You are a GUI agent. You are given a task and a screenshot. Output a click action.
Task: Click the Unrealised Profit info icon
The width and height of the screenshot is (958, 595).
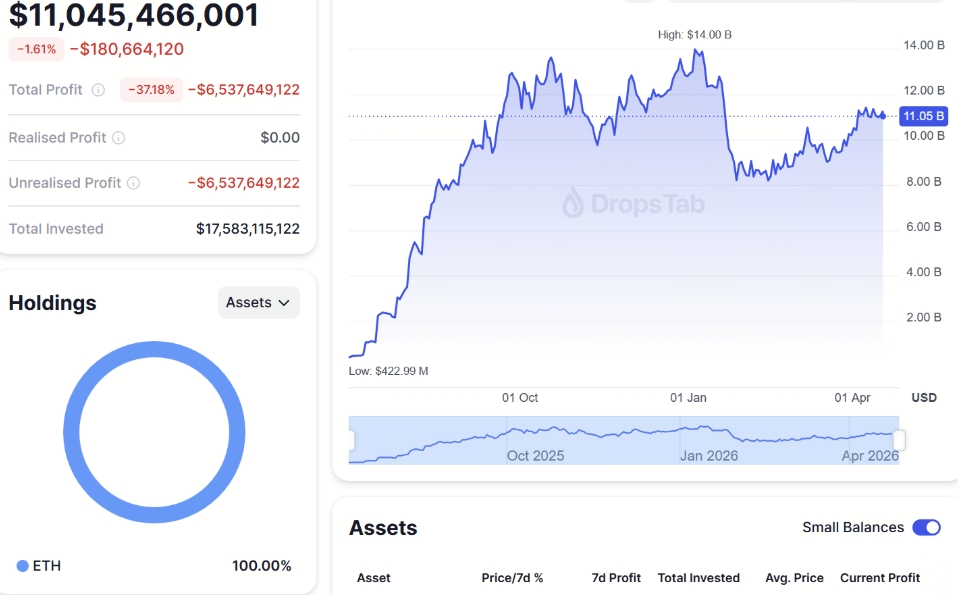tap(134, 183)
